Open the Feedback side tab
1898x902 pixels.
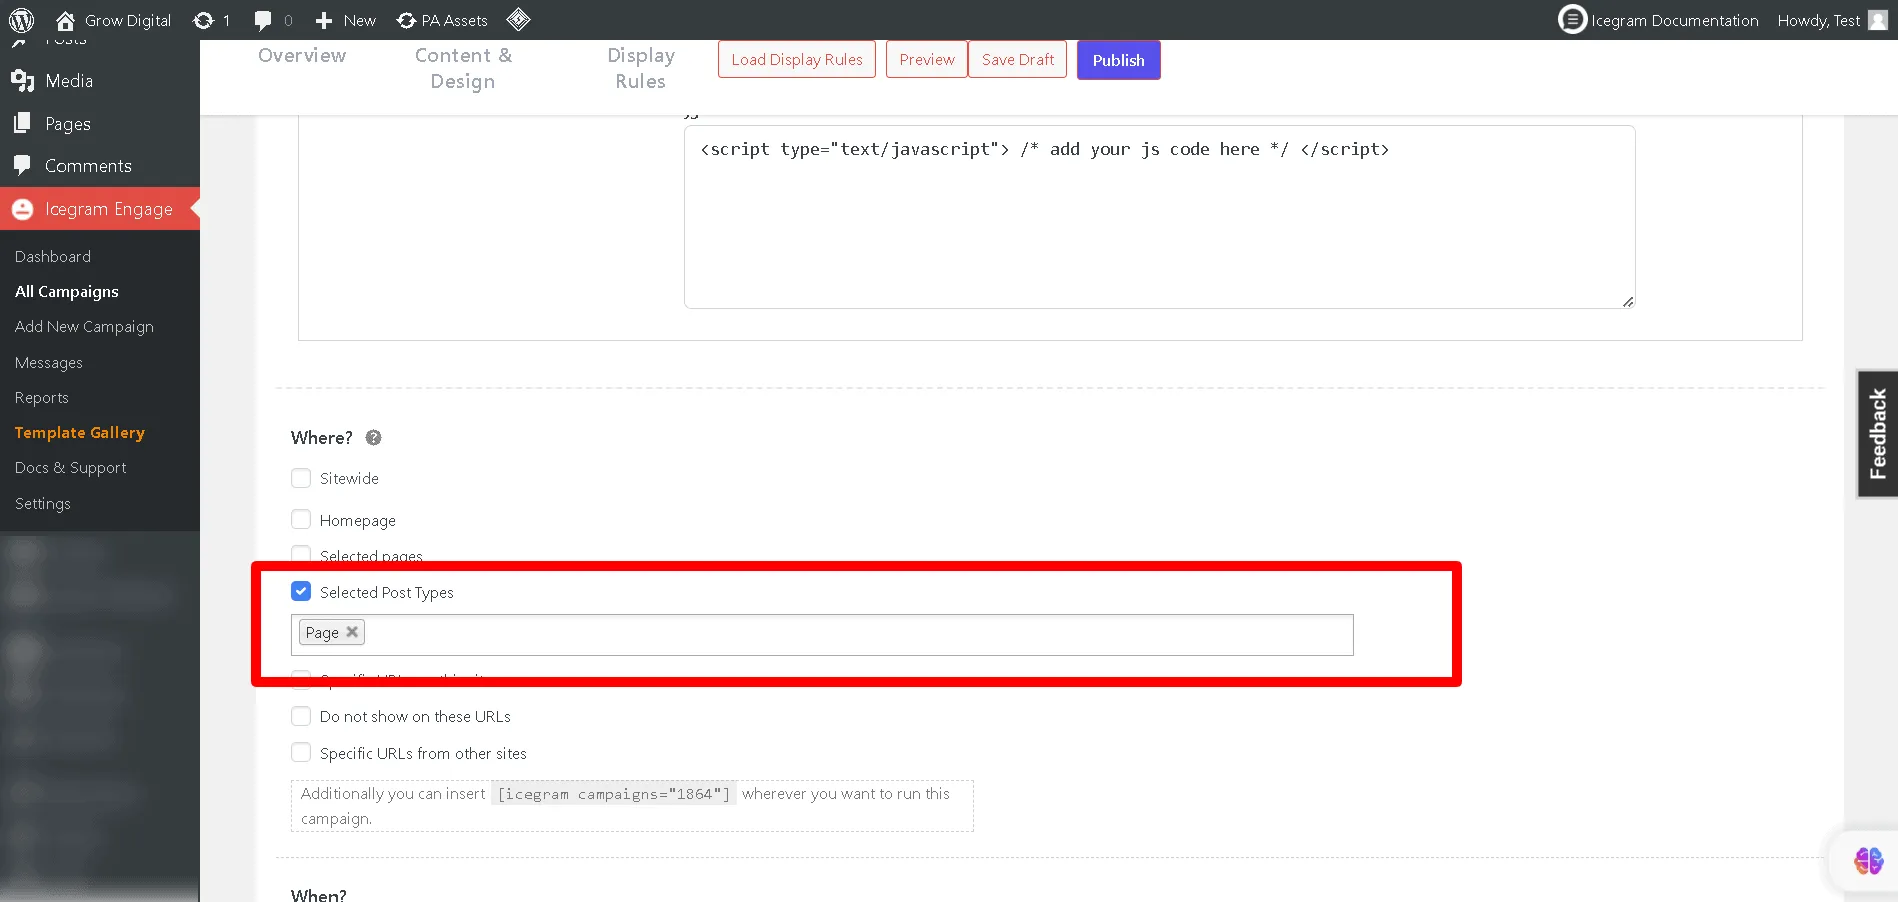point(1878,434)
